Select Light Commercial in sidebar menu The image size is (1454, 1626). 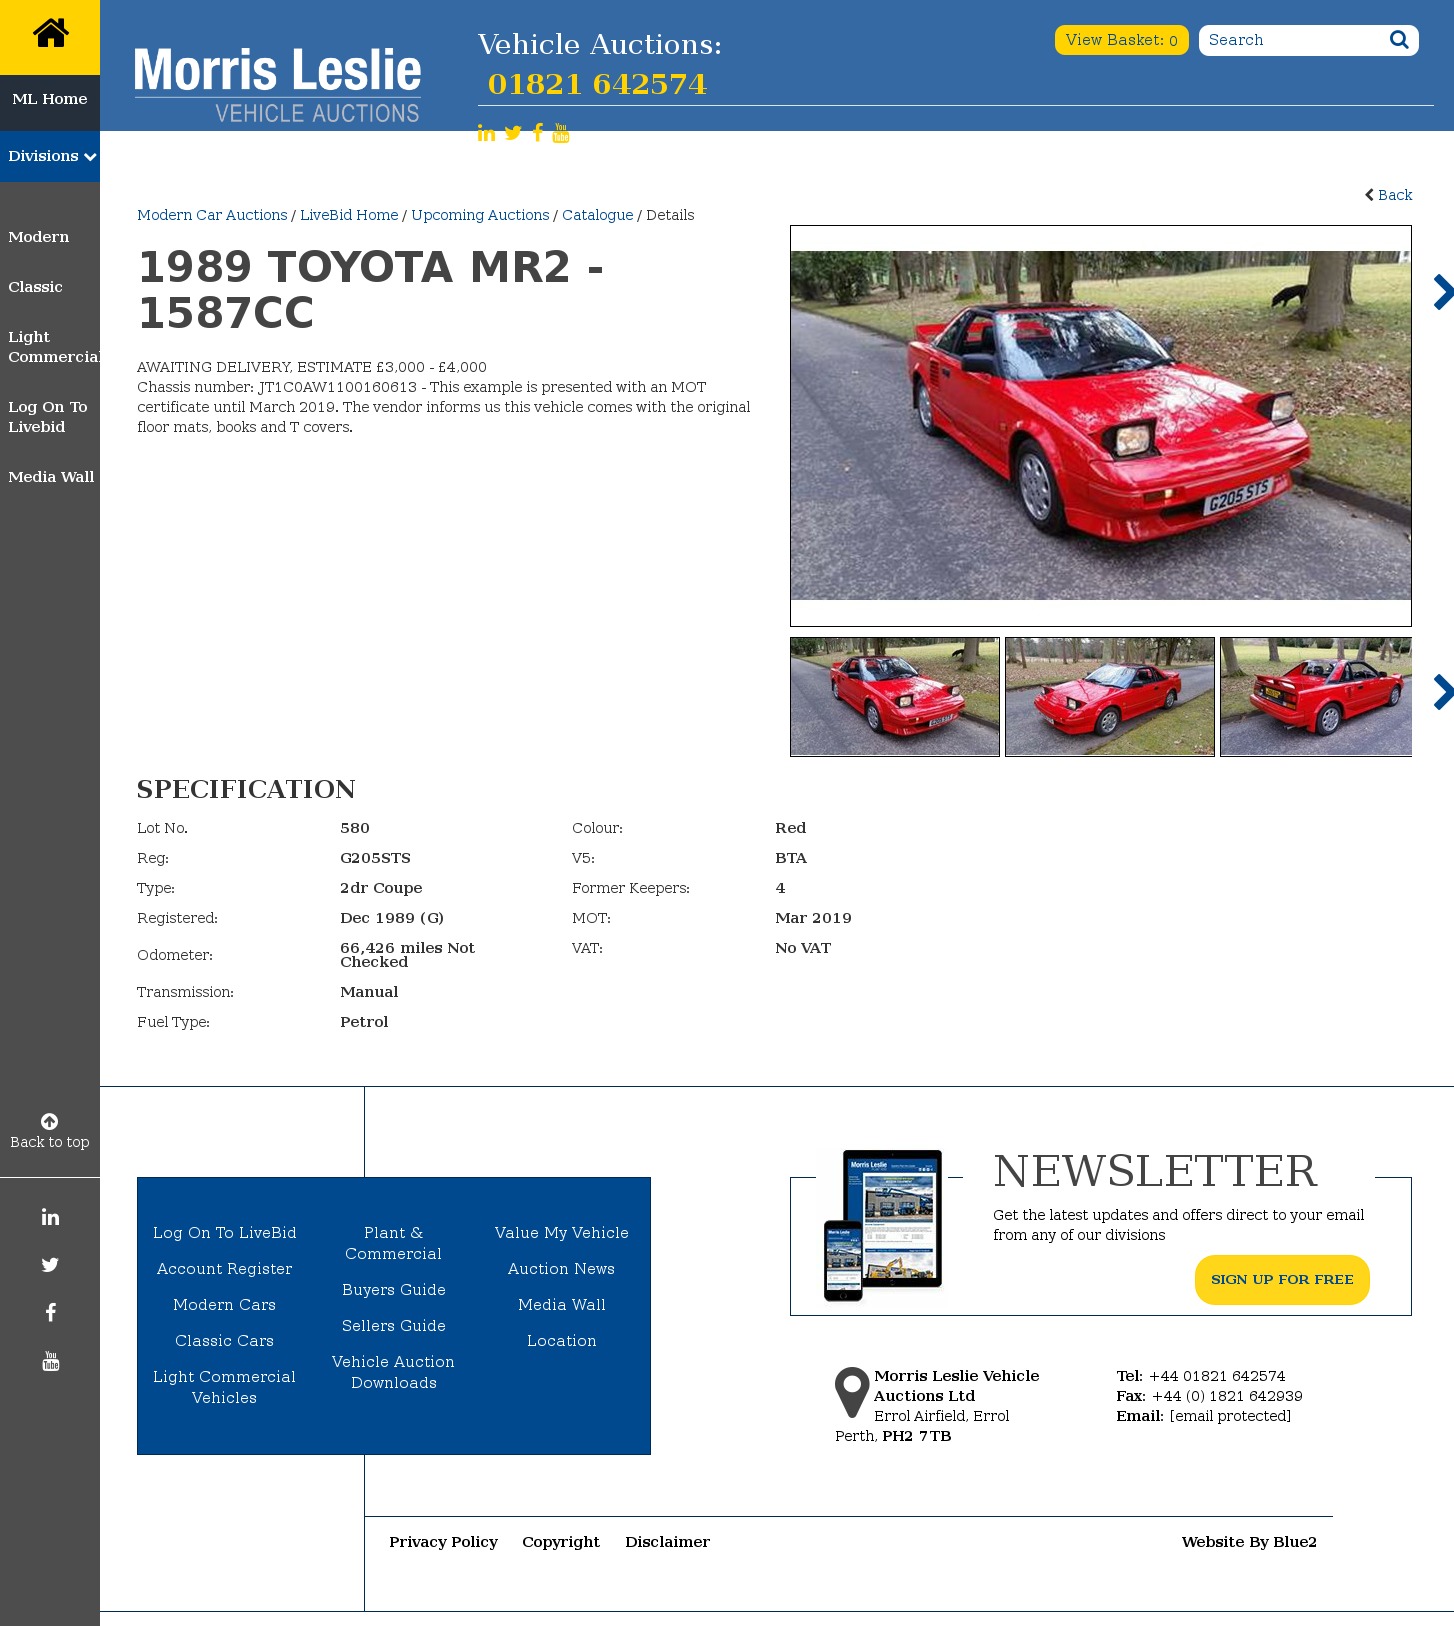[54, 347]
